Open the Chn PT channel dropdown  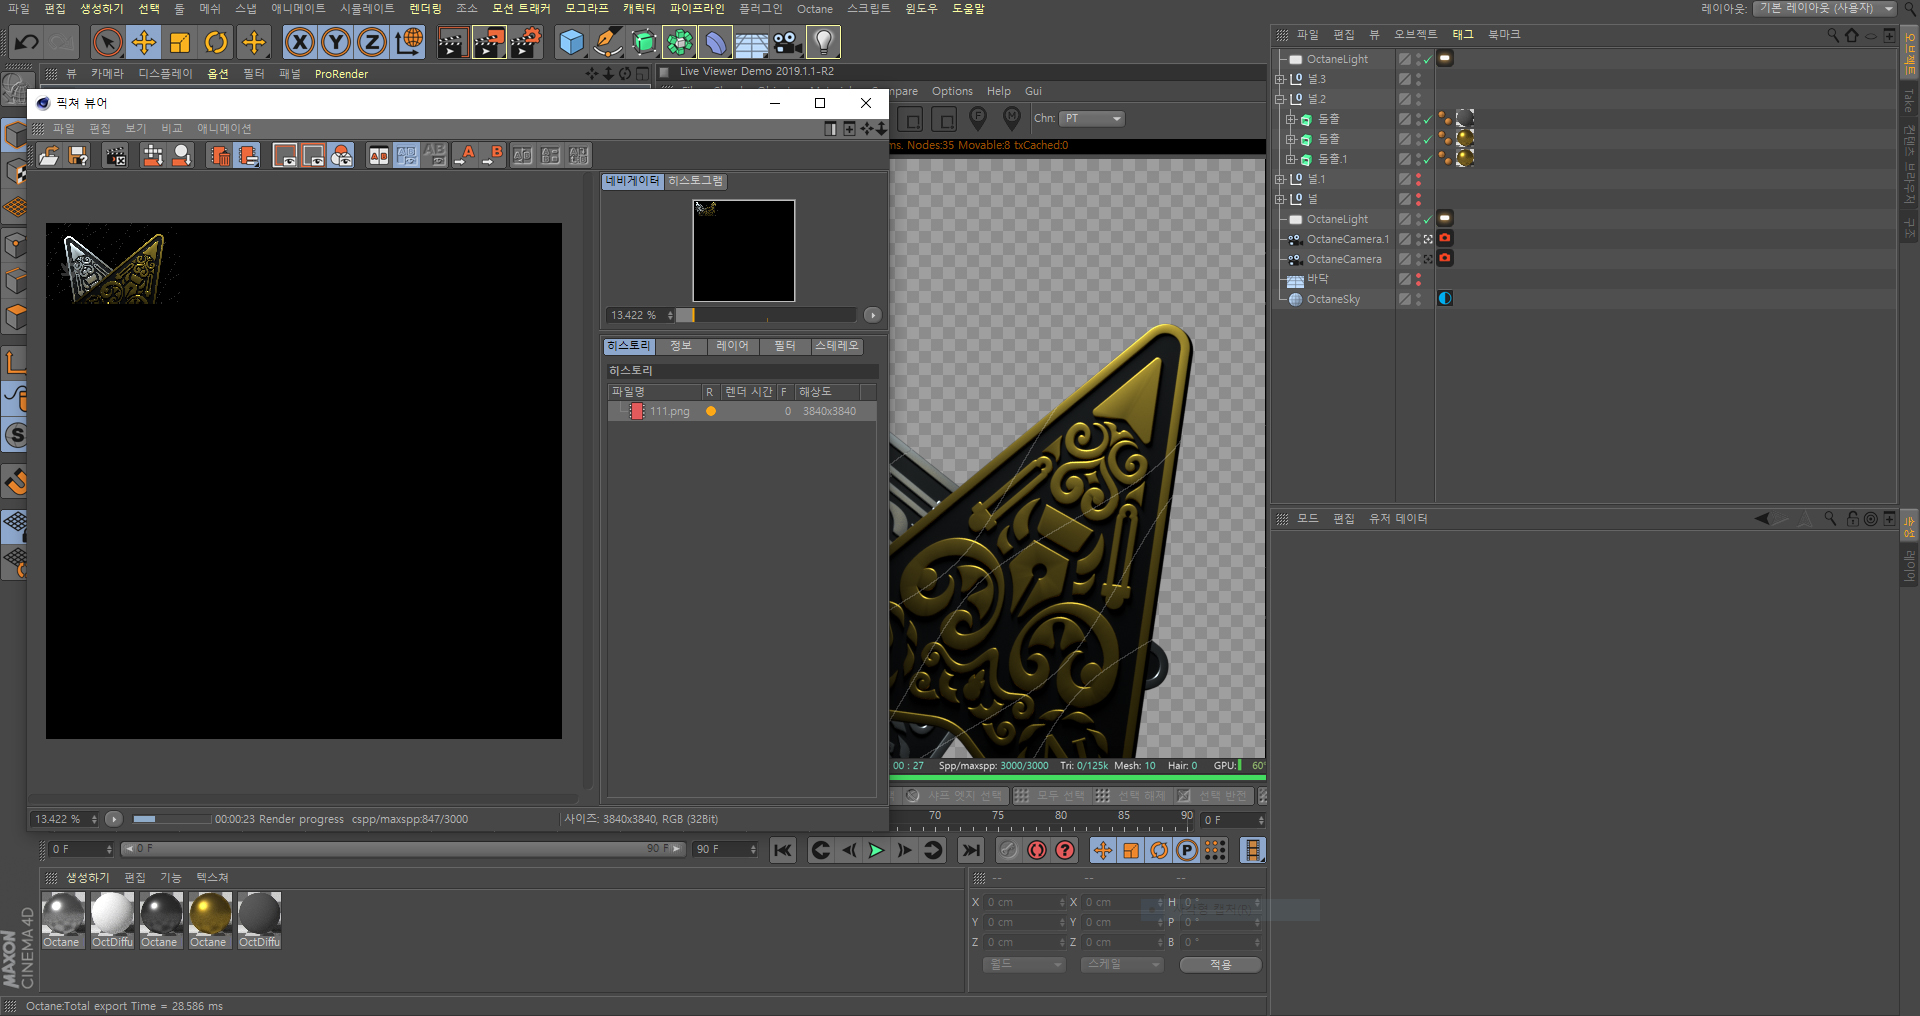(x=1092, y=118)
